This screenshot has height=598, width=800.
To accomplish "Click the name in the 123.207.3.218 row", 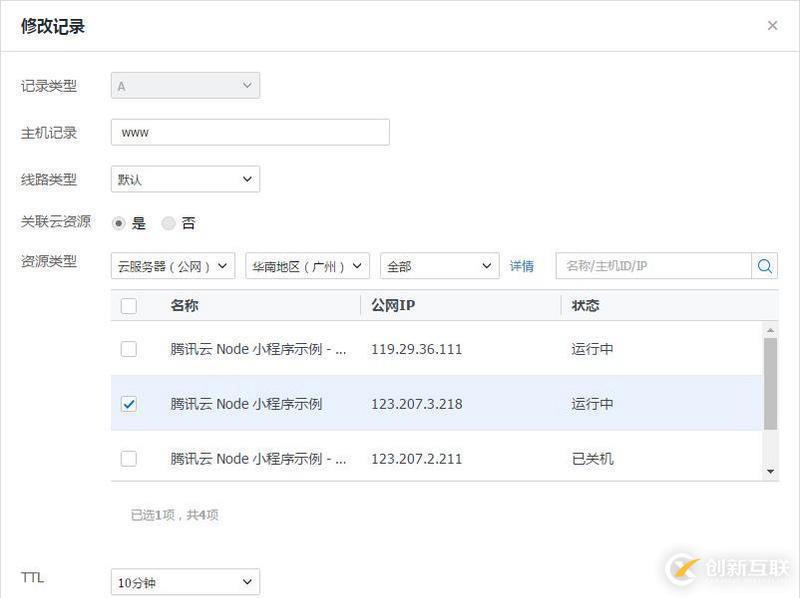I will point(246,404).
